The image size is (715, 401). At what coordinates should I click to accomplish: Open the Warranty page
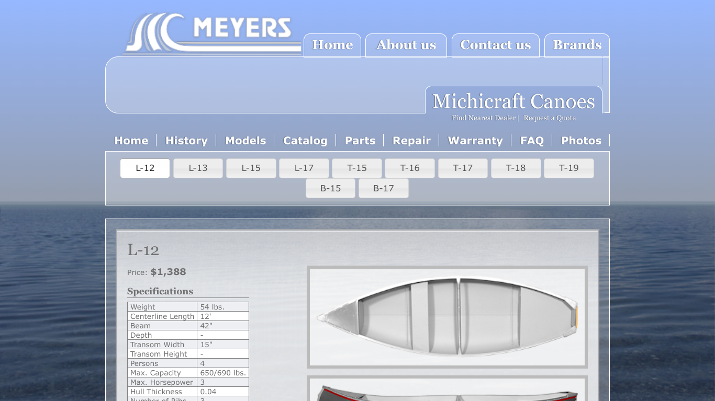475,141
